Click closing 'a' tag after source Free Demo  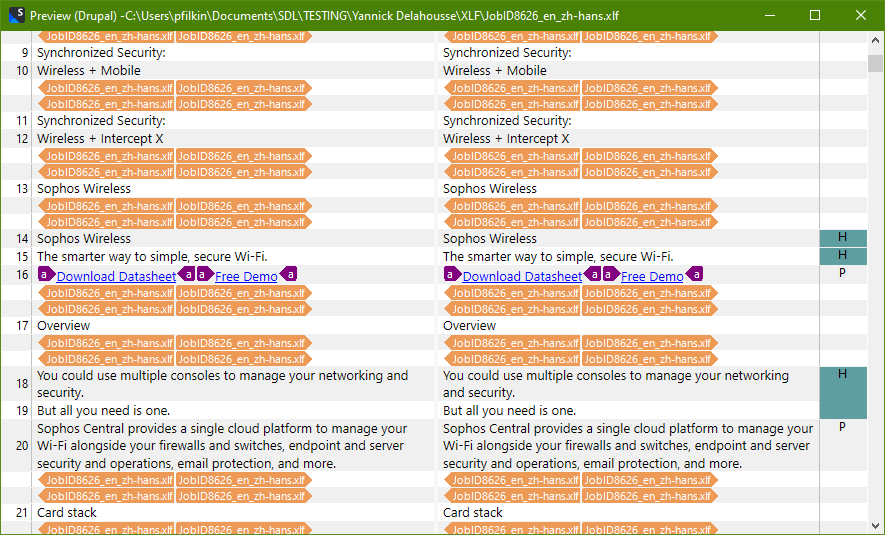click(288, 274)
